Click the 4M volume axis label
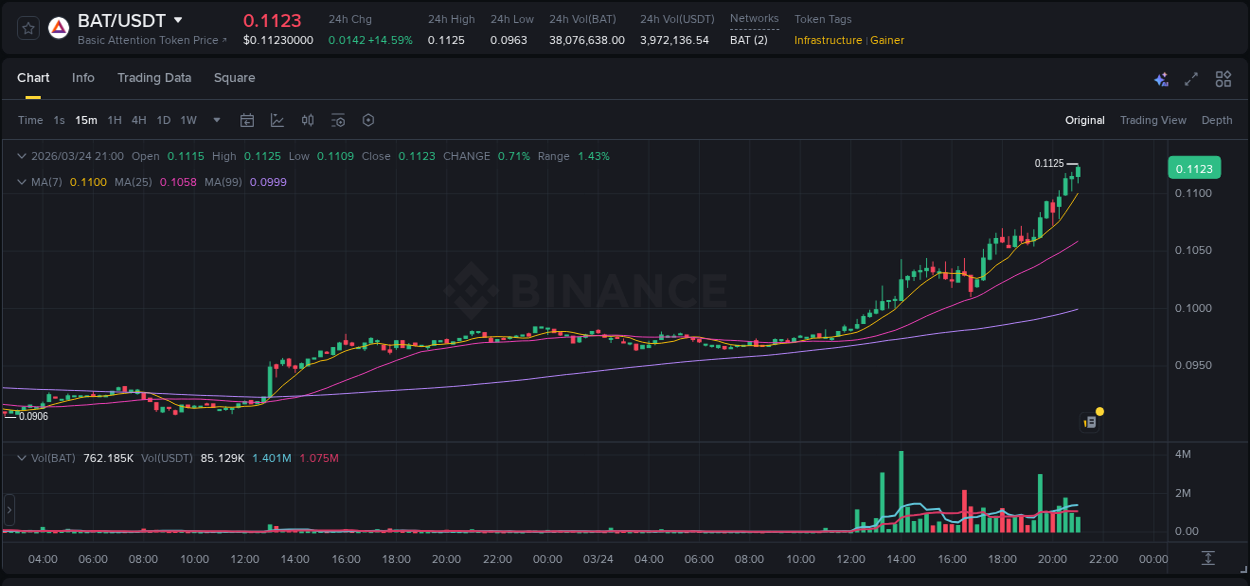 [1182, 454]
